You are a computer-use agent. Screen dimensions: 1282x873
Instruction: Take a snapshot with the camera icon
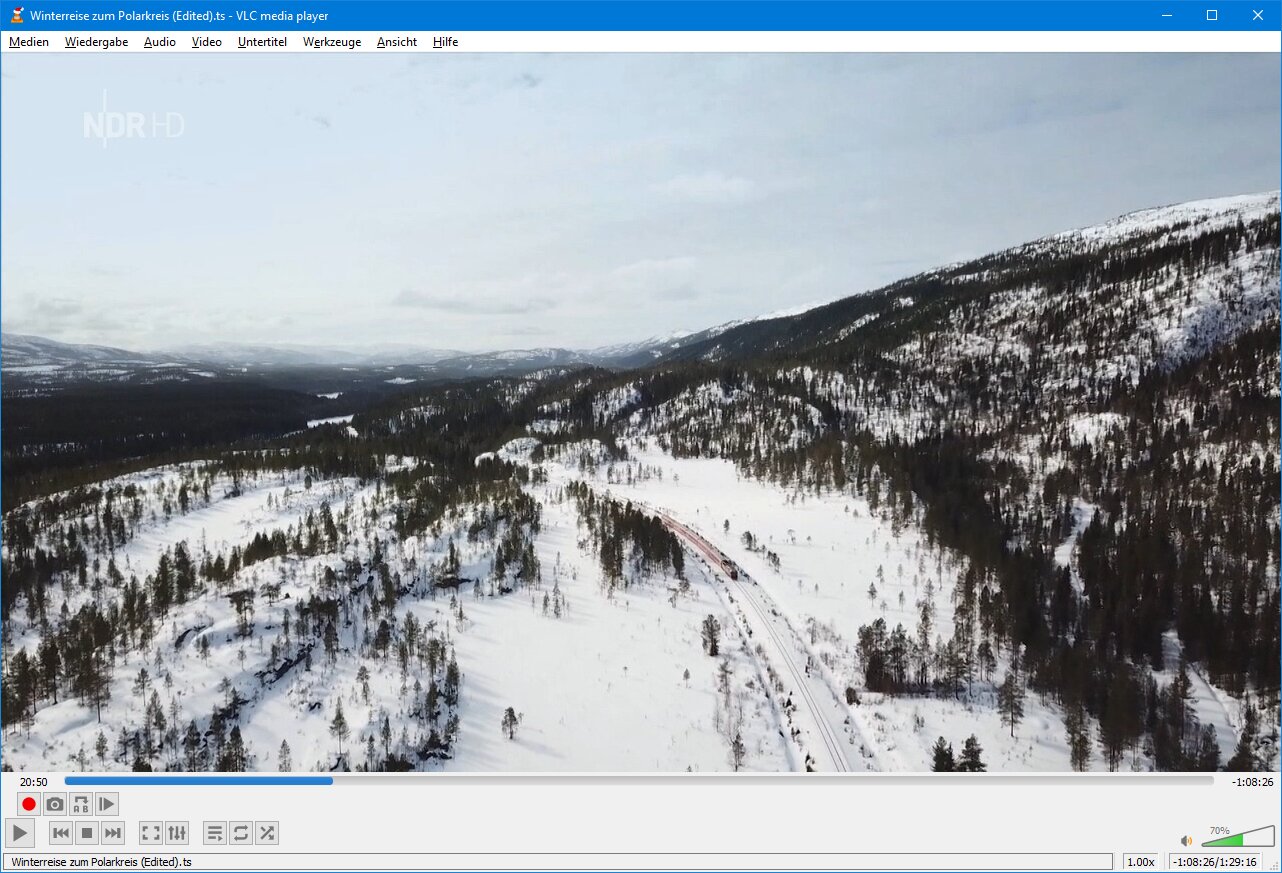click(55, 804)
